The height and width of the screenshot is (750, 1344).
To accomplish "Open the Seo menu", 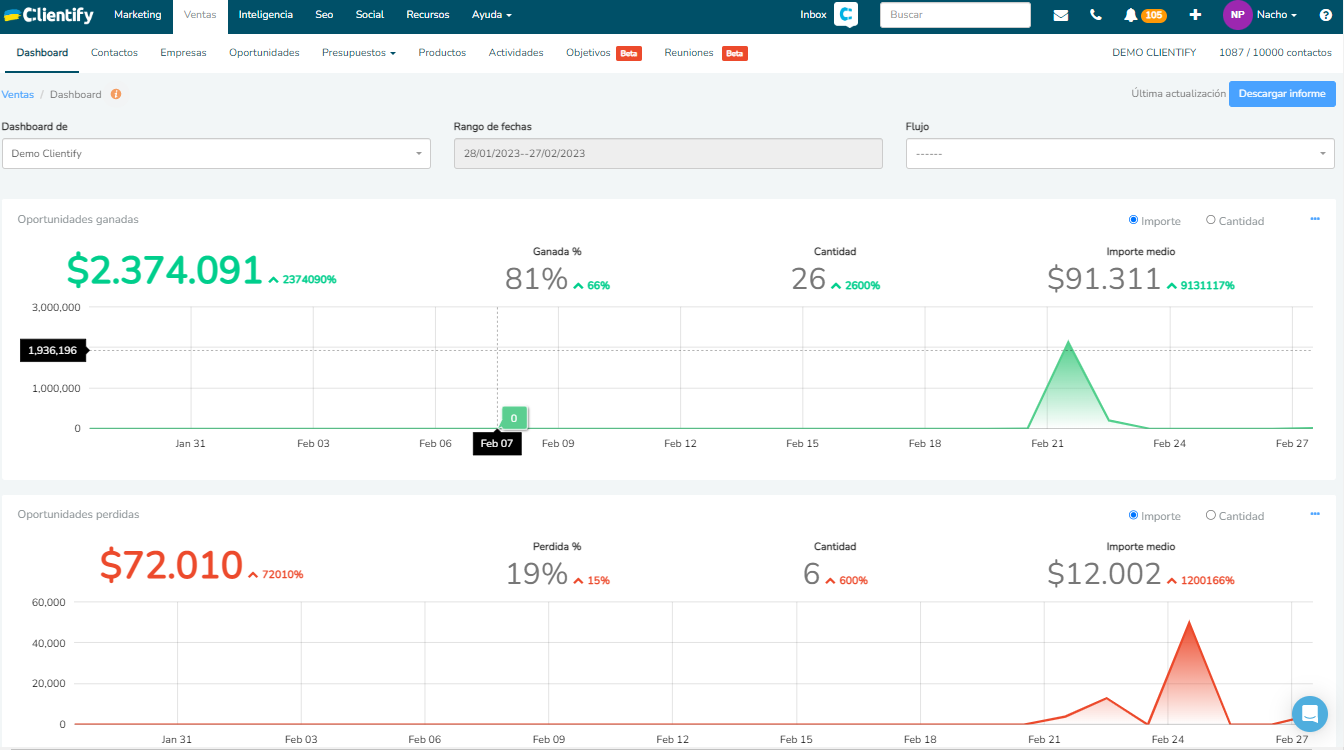I will (x=324, y=15).
